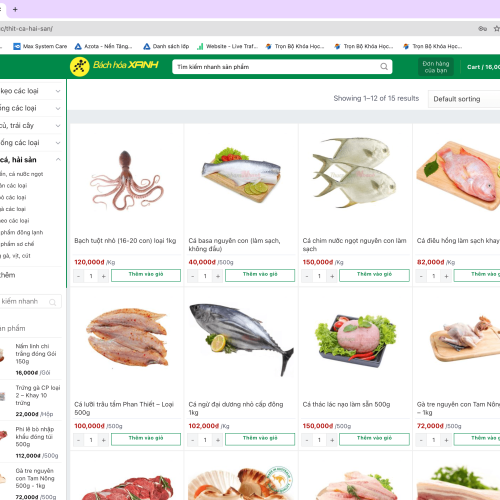Viewport: 500px width, 500px height.
Task: Open 'gà, vịt, cút' subcategory
Action: [15, 256]
